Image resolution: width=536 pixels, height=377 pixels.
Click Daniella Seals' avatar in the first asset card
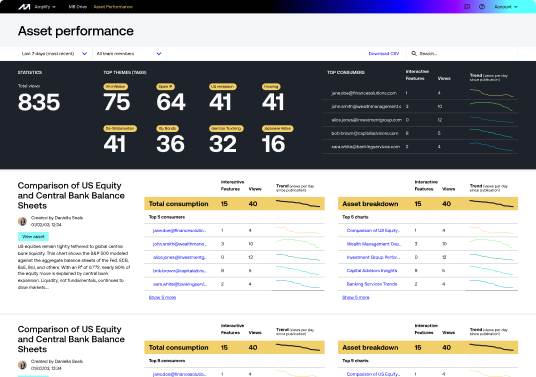pyautogui.click(x=22, y=221)
